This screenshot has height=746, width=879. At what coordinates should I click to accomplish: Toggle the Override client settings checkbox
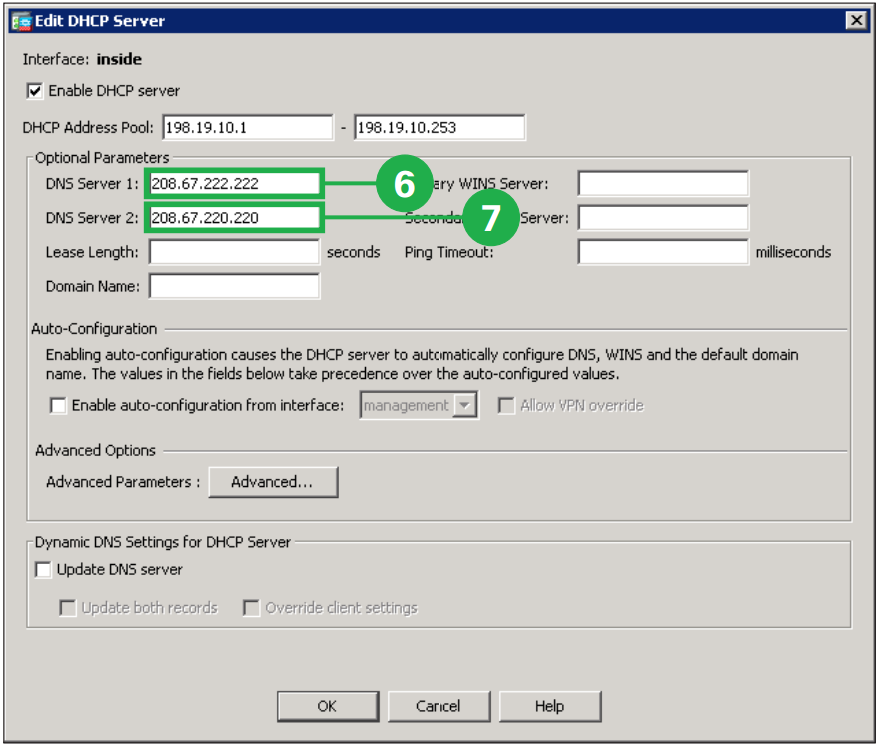pos(251,608)
